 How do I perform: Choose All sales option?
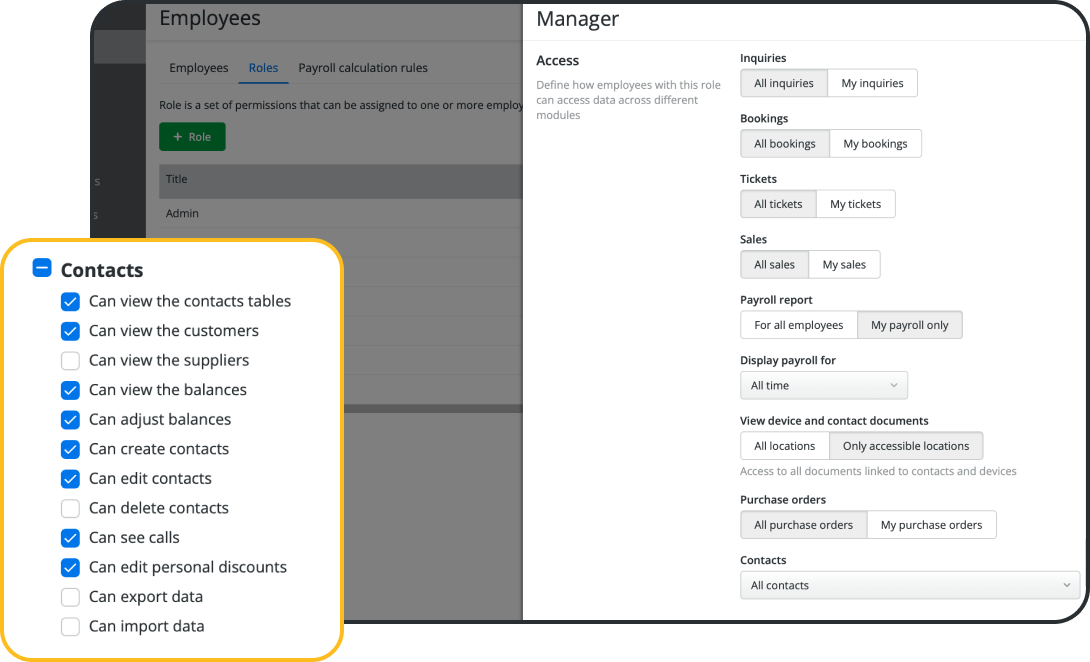point(774,265)
